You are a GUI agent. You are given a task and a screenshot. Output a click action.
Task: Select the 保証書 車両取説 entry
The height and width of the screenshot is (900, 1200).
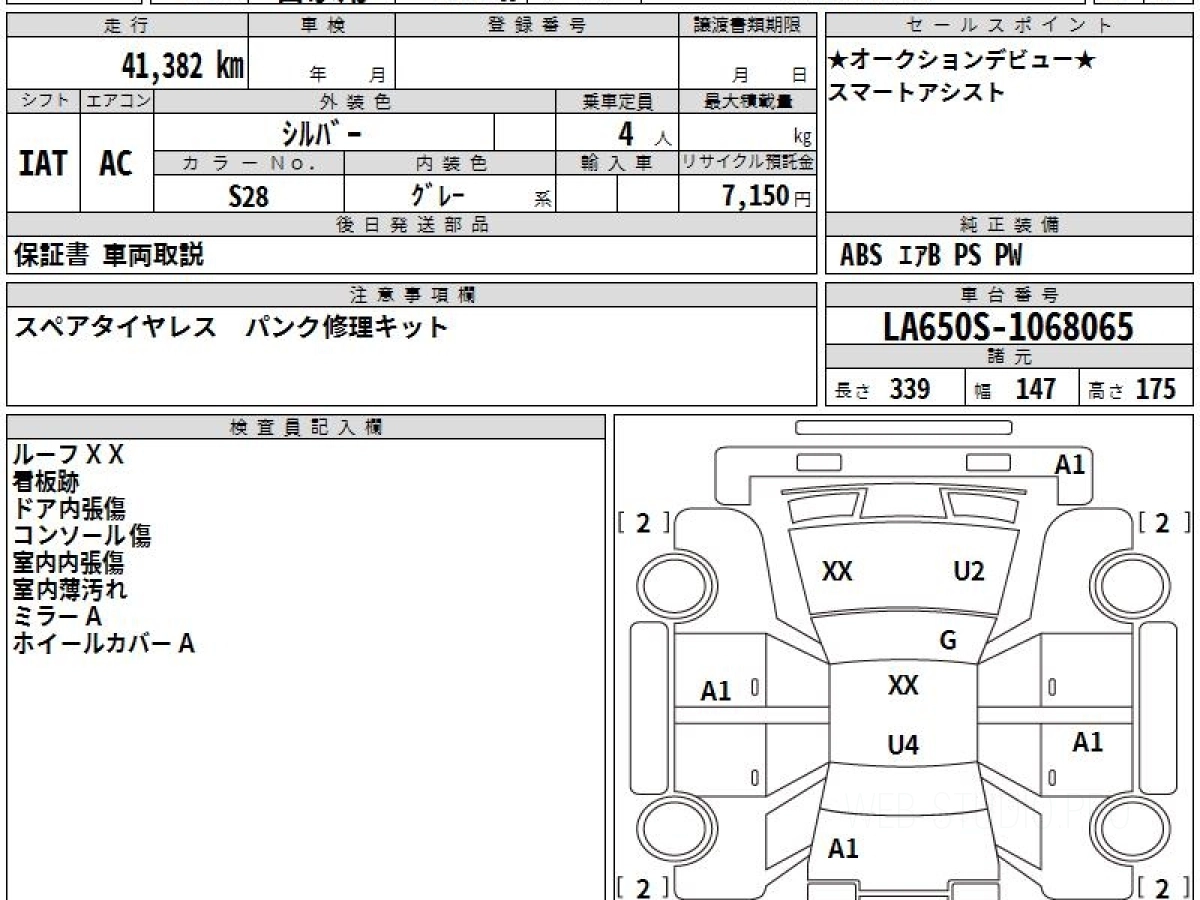point(109,255)
